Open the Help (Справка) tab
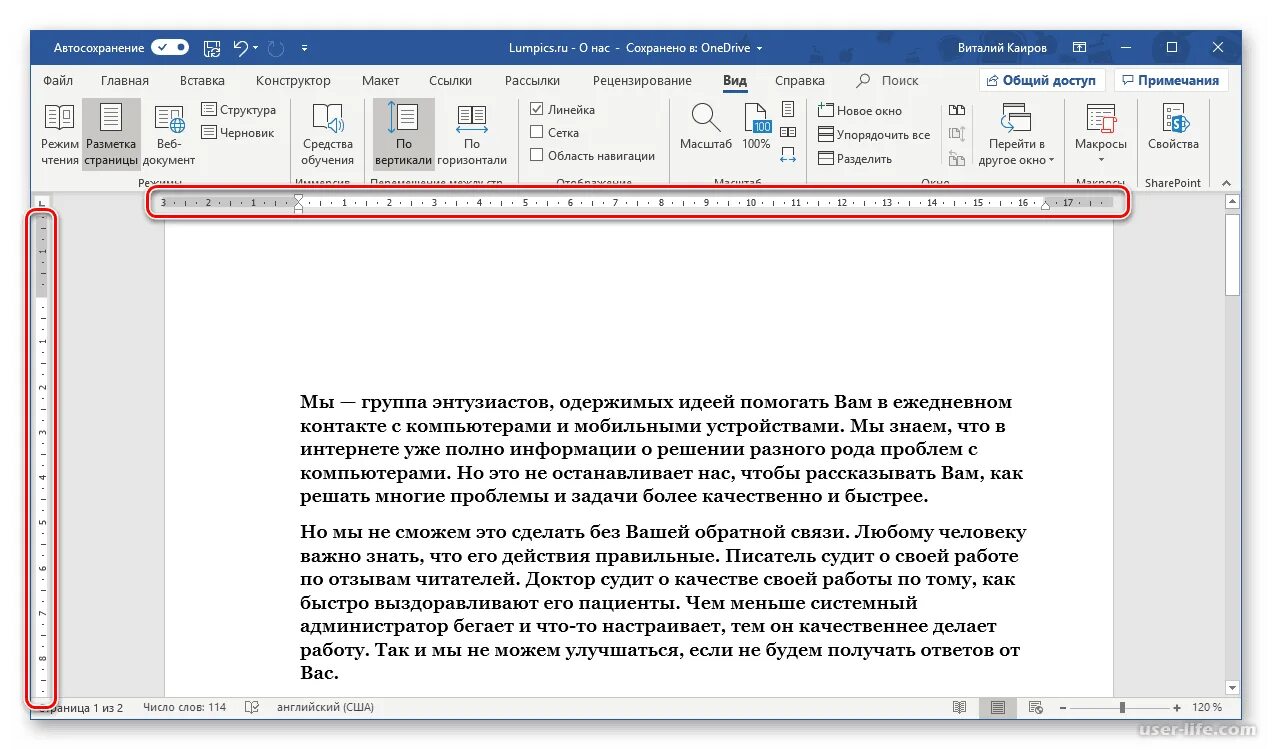This screenshot has height=750, width=1272. (x=800, y=81)
